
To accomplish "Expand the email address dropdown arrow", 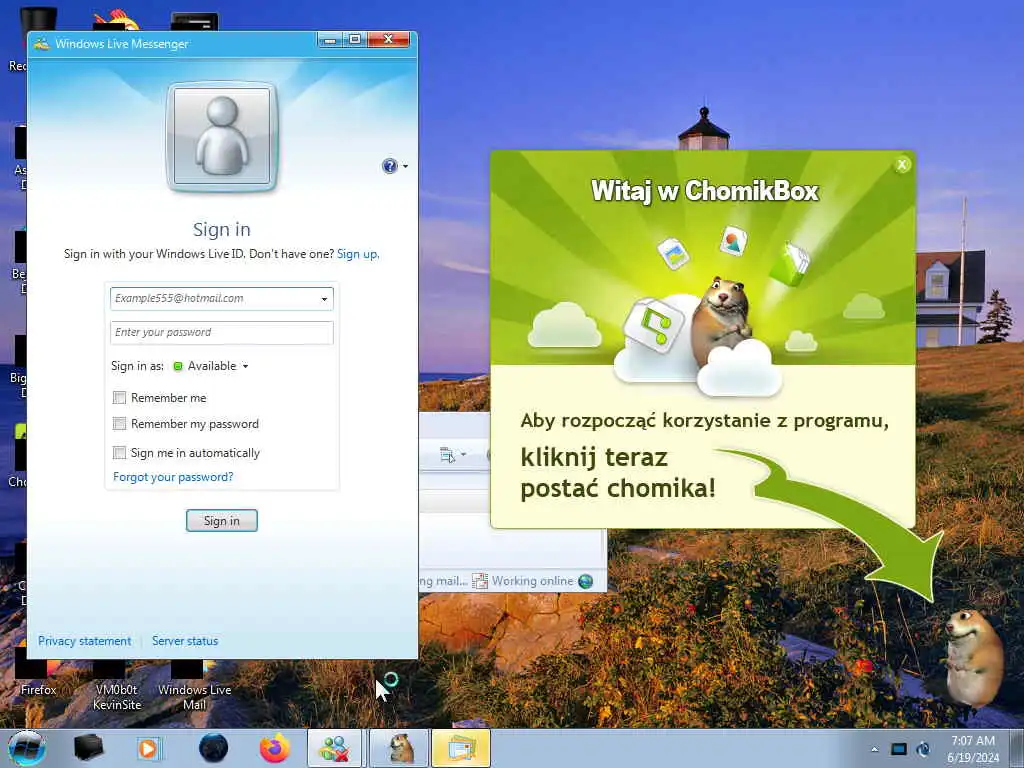I will (325, 299).
